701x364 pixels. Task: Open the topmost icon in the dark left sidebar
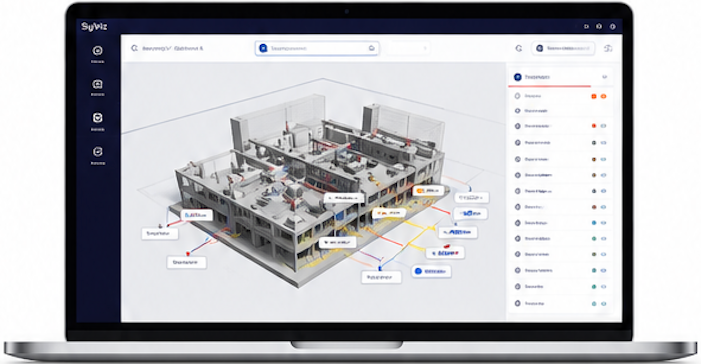[x=97, y=51]
